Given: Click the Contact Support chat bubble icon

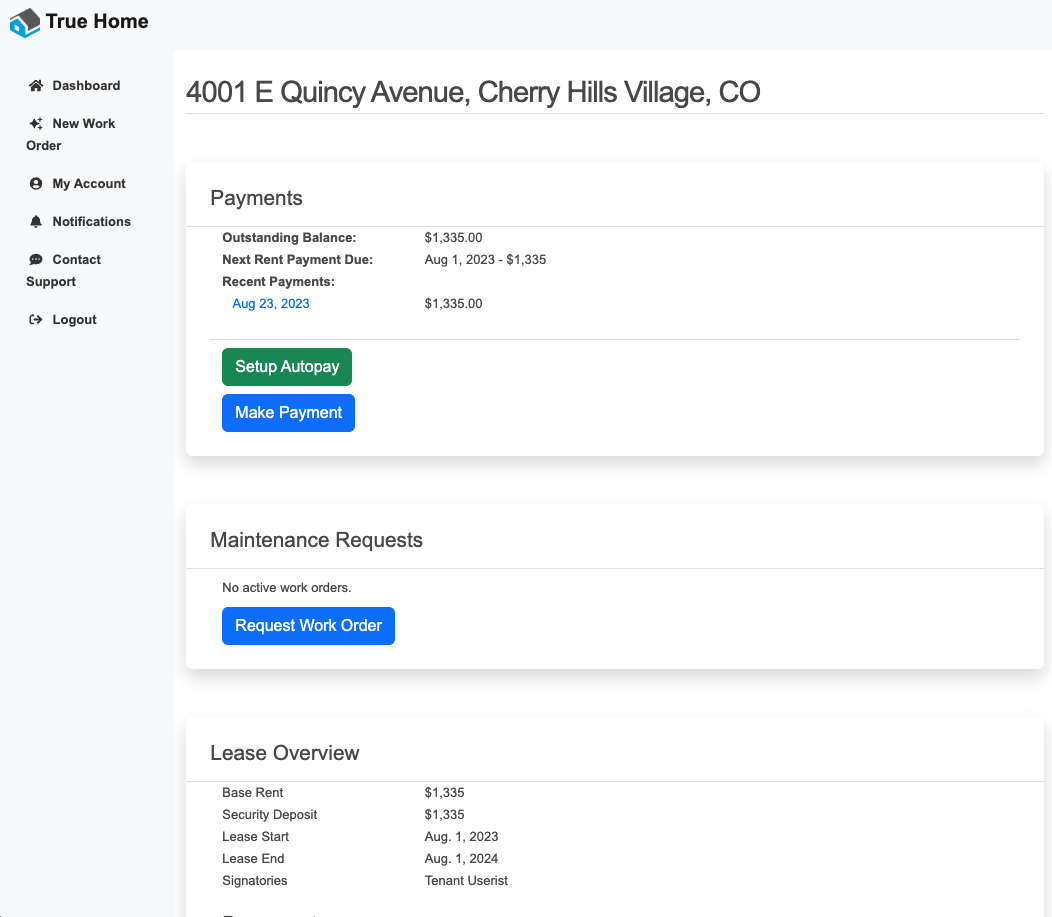Looking at the screenshot, I should [36, 260].
